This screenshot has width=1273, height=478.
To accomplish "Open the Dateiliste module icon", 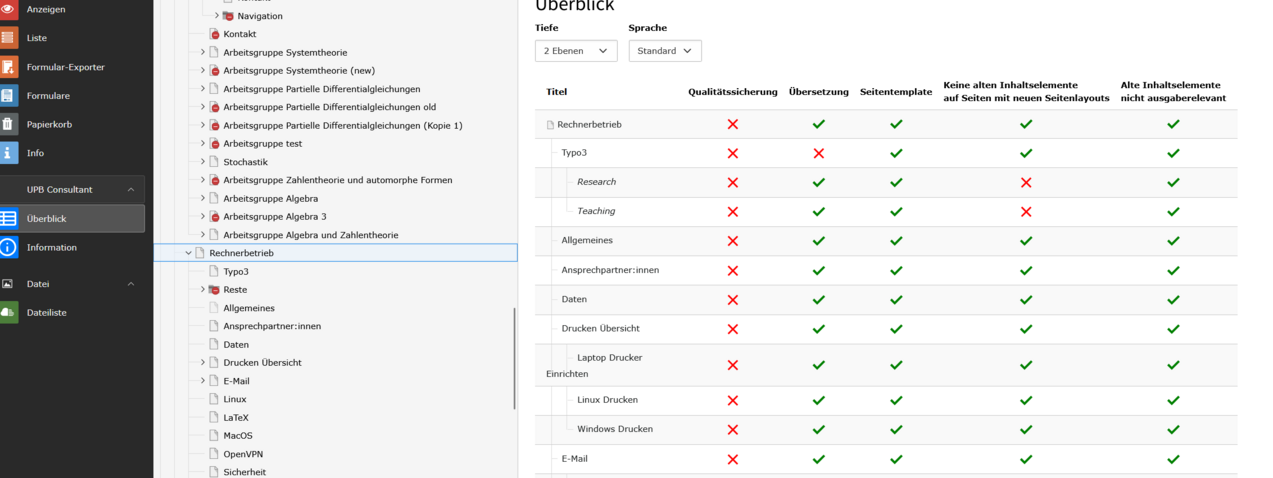I will coord(8,313).
